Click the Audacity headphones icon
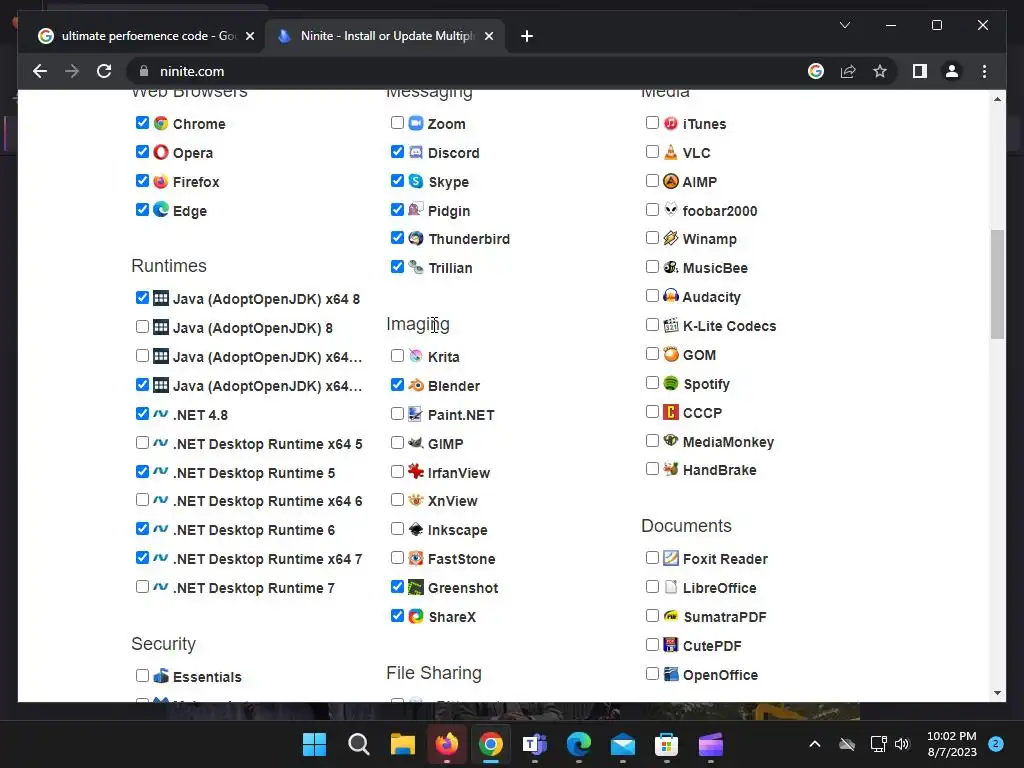 tap(671, 296)
